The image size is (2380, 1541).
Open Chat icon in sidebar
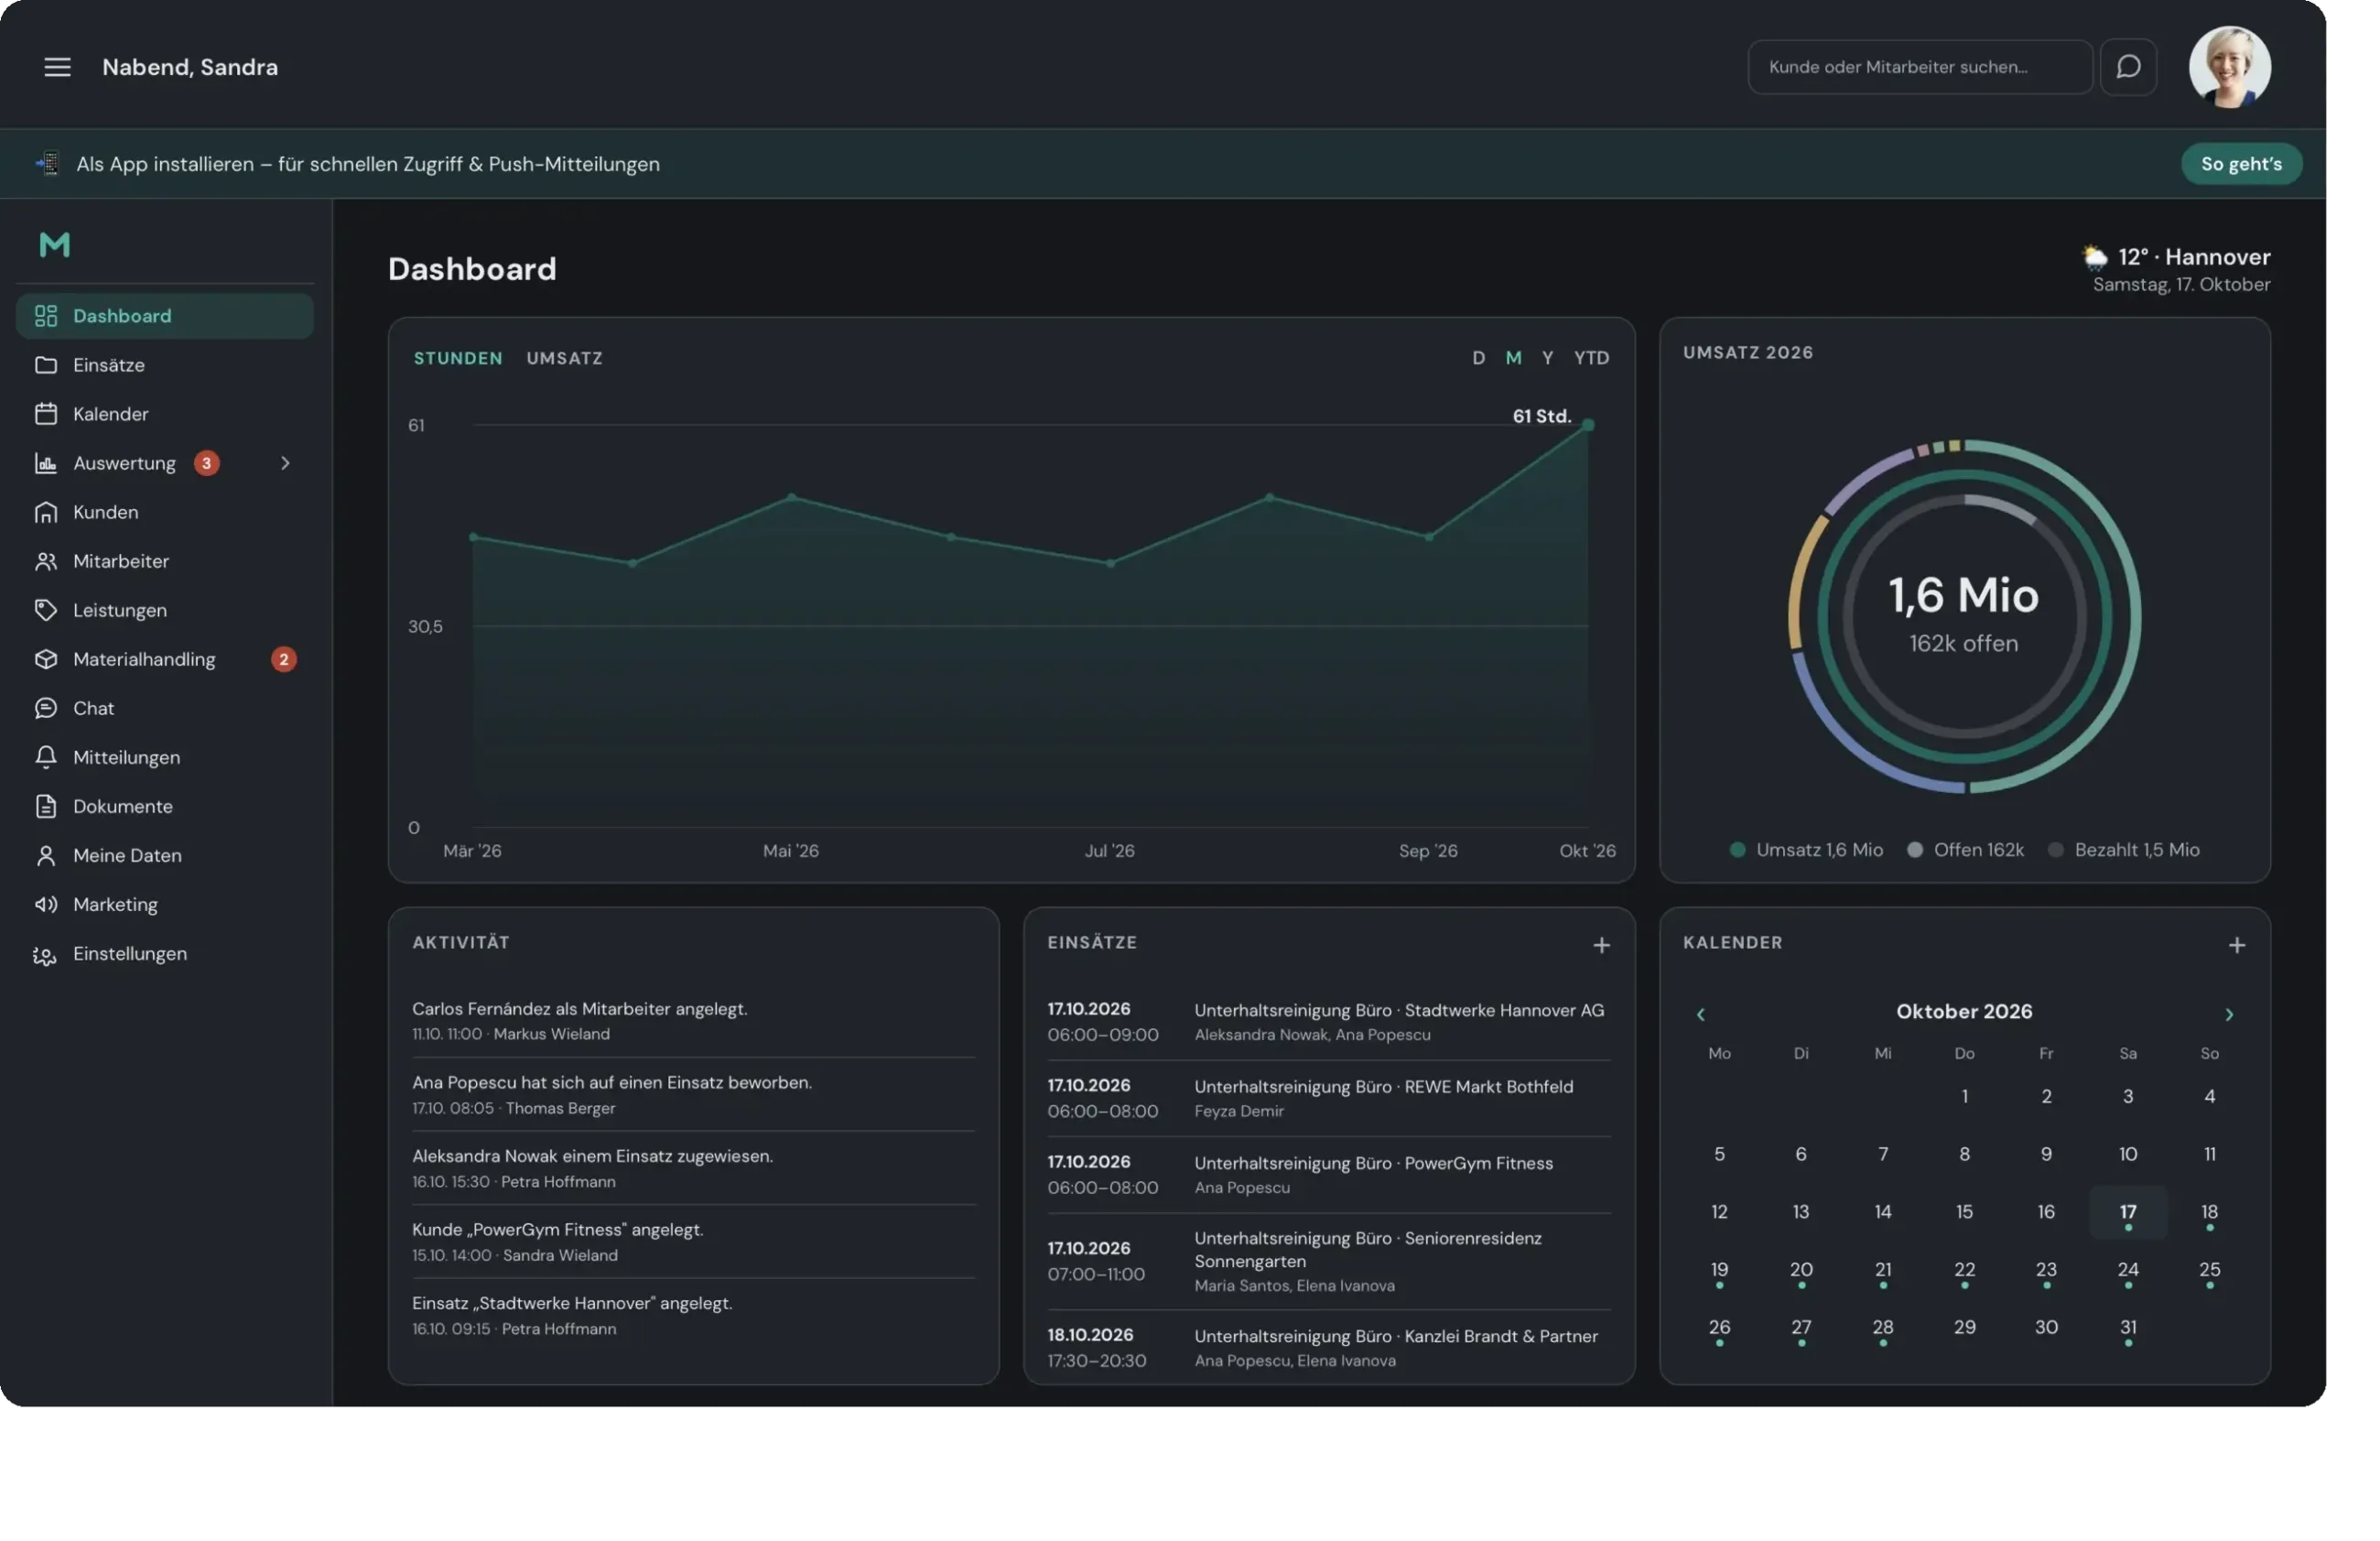46,708
